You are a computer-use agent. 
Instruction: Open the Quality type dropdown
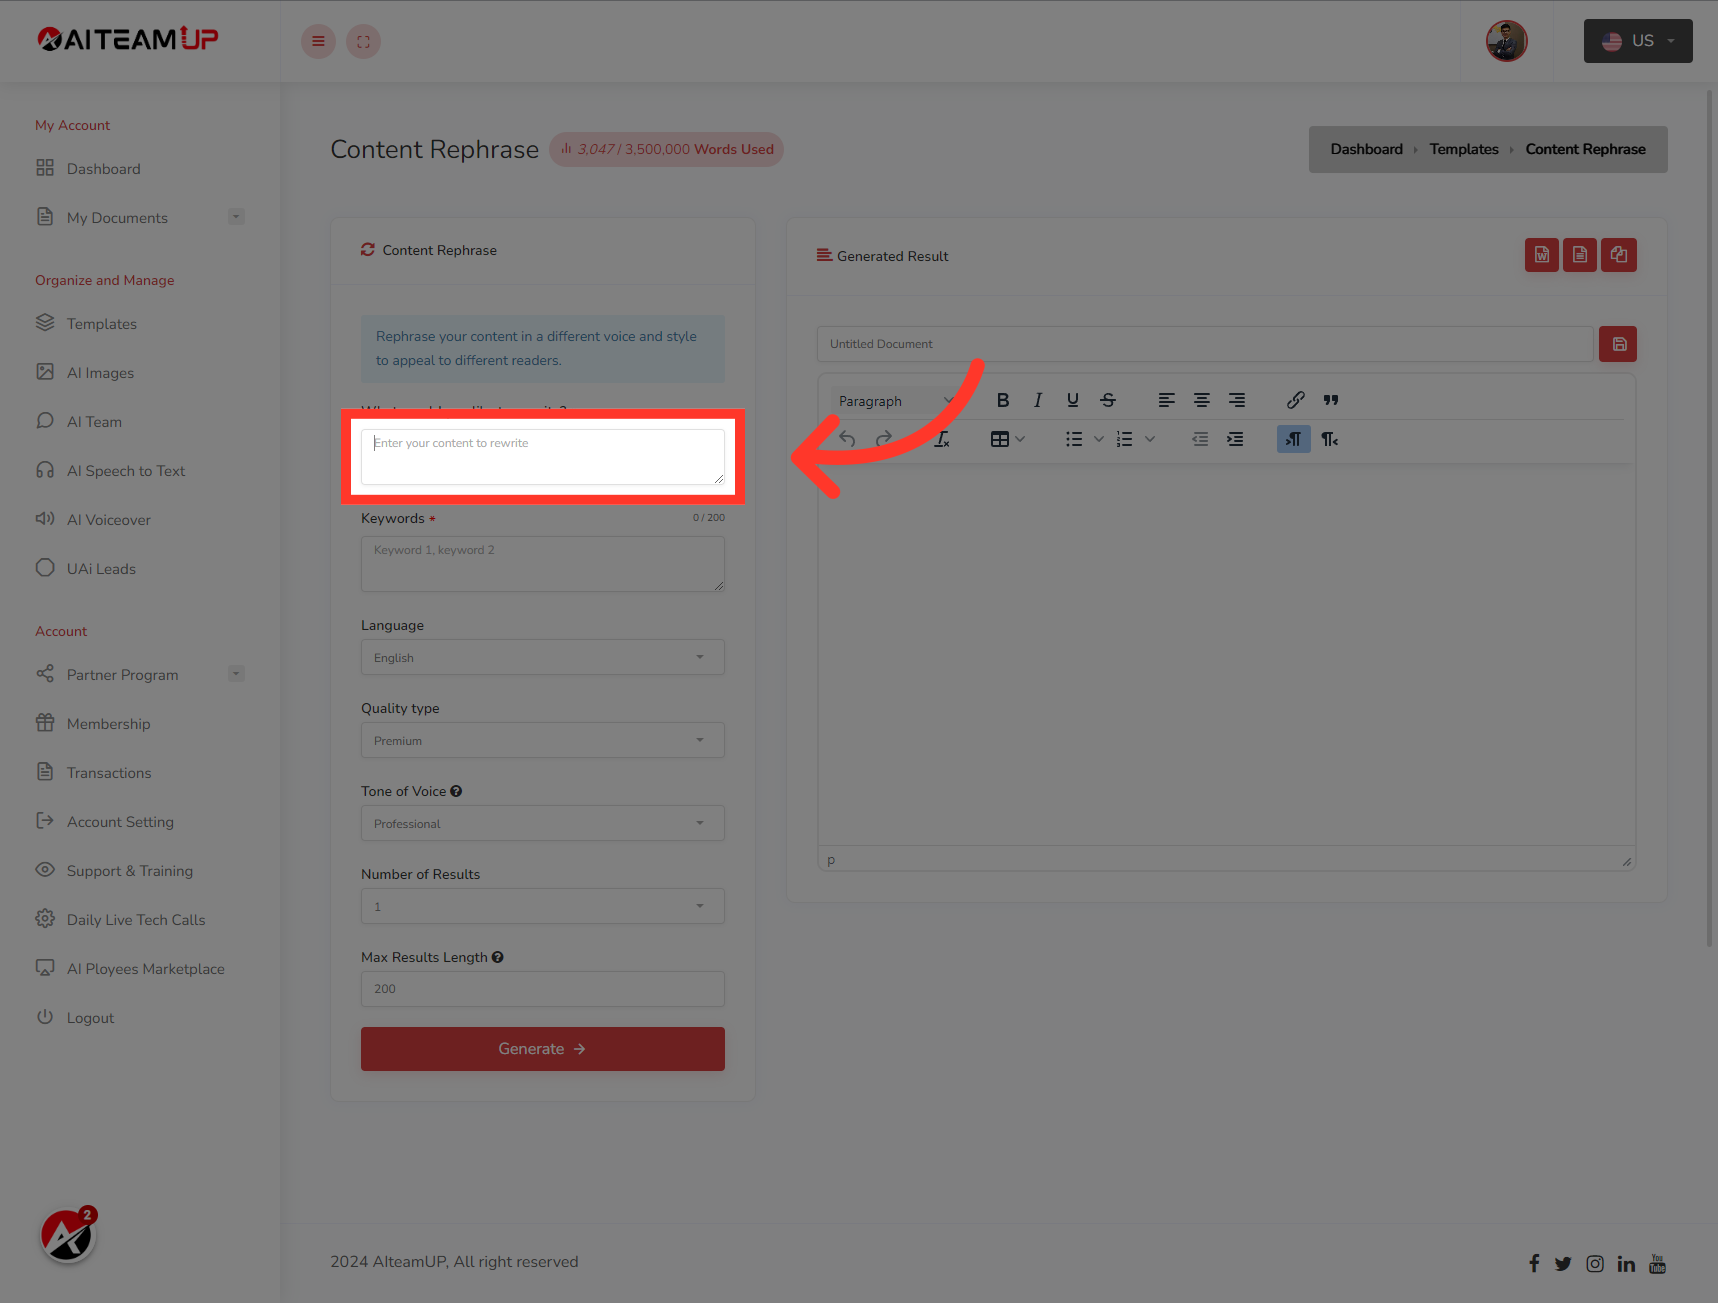pos(542,740)
